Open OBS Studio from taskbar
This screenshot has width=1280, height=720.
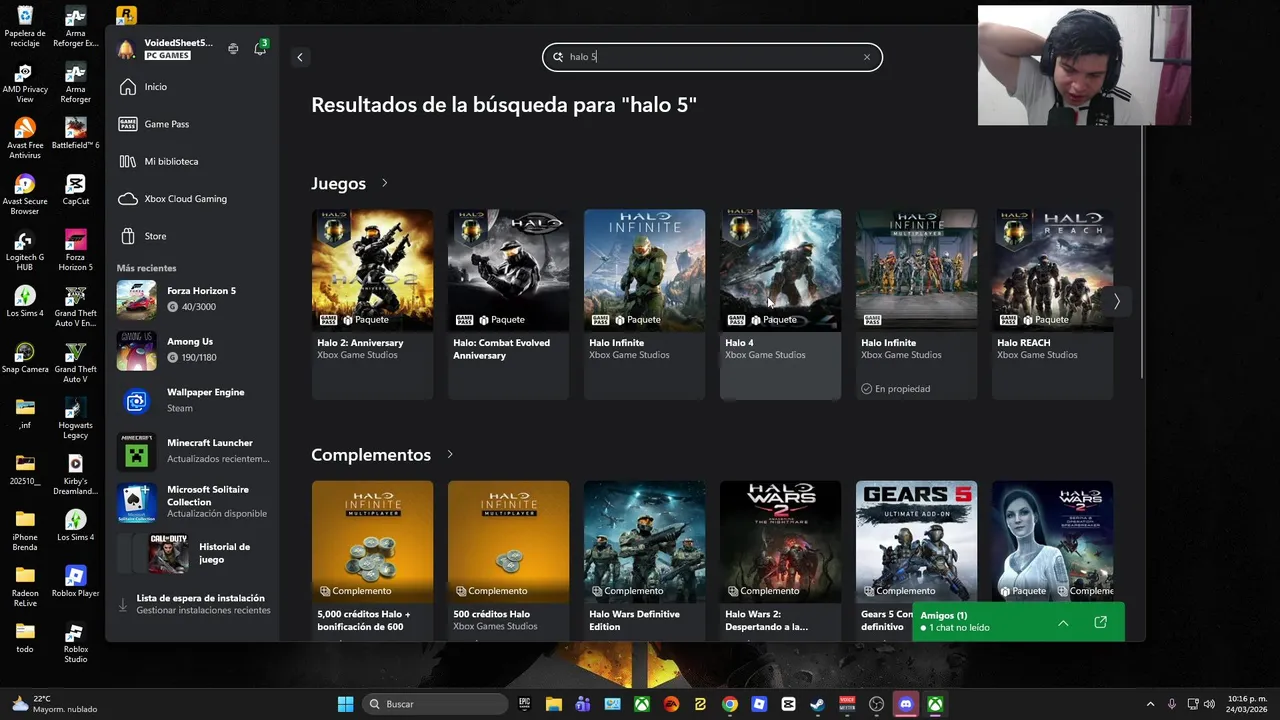pos(877,704)
